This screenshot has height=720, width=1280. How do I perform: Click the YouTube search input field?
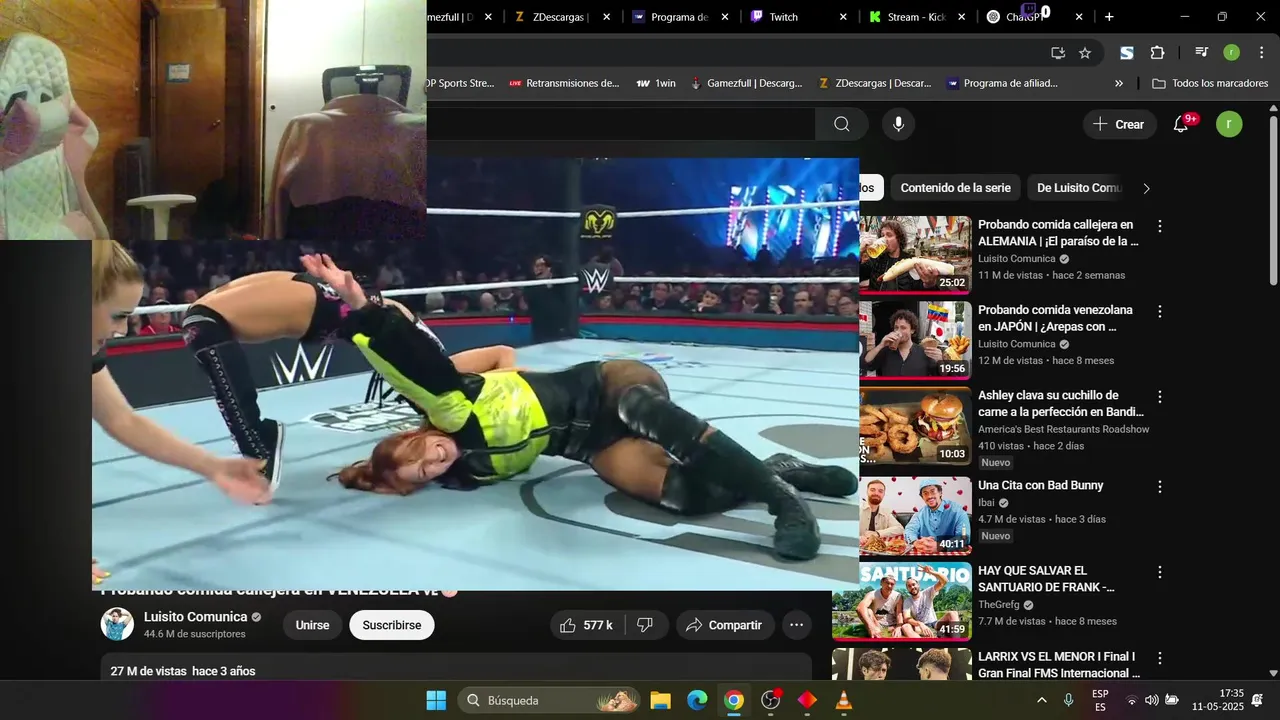(x=620, y=124)
